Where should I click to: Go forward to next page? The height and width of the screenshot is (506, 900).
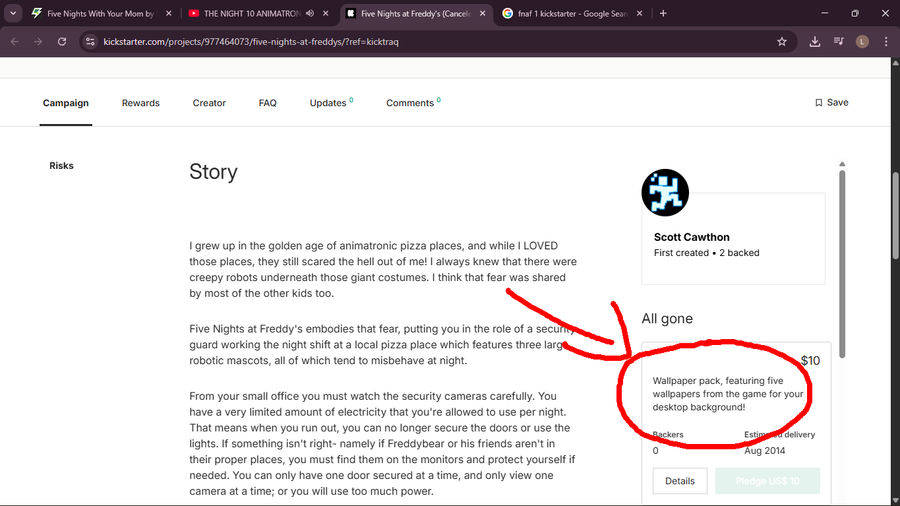[x=38, y=41]
